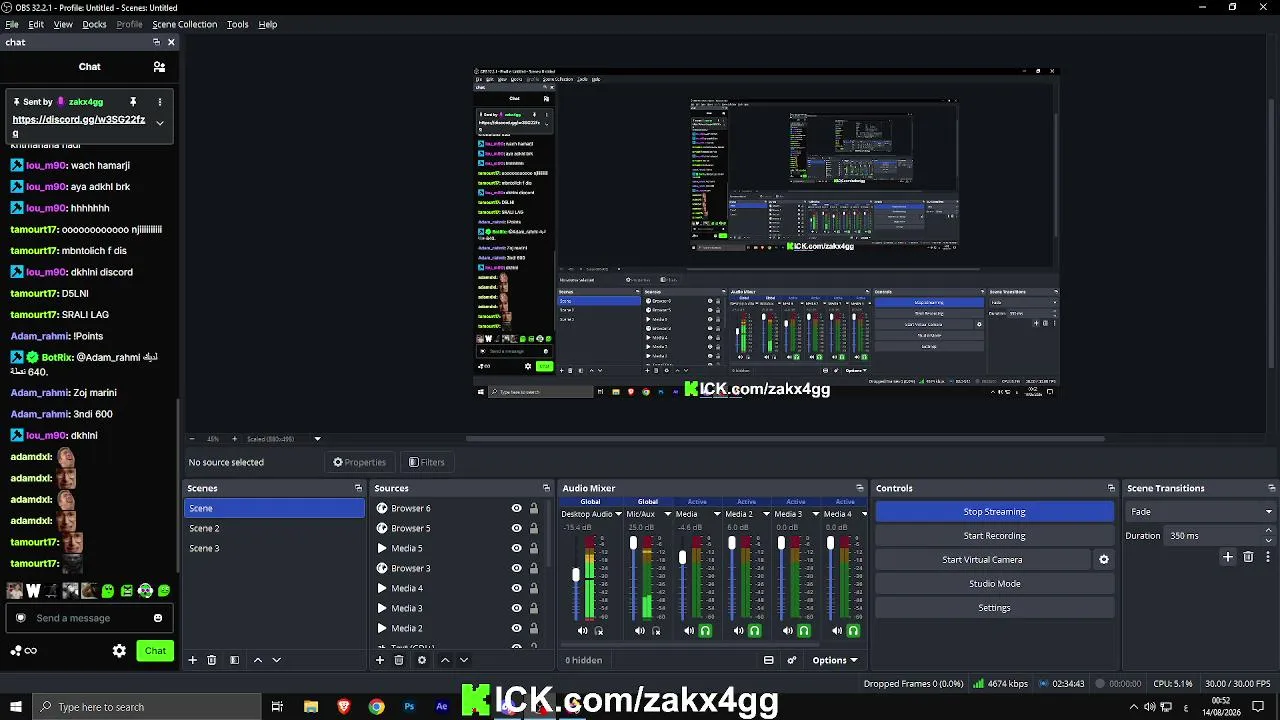Open the Docks menu

(x=94, y=24)
